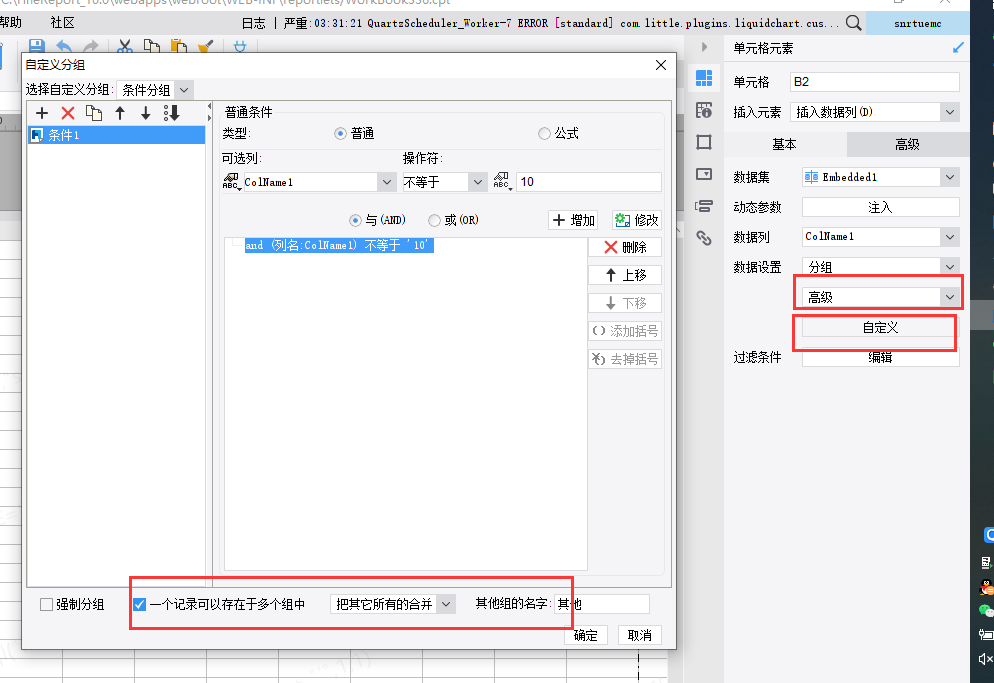Screen dimensions: 994x683
Task: Click the 注入 dynamic parameter button
Action: pyautogui.click(x=881, y=207)
